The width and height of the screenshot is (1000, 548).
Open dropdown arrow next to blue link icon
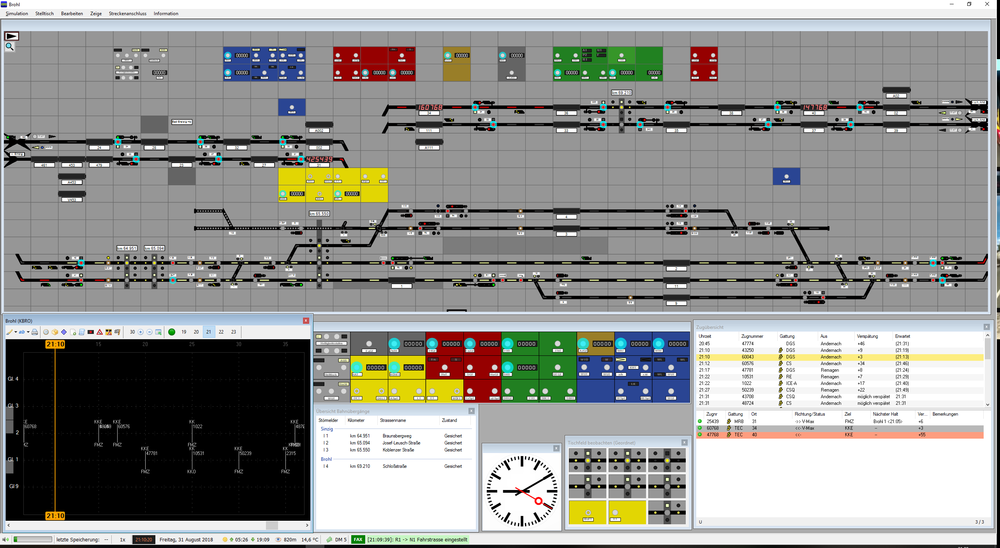(28, 332)
